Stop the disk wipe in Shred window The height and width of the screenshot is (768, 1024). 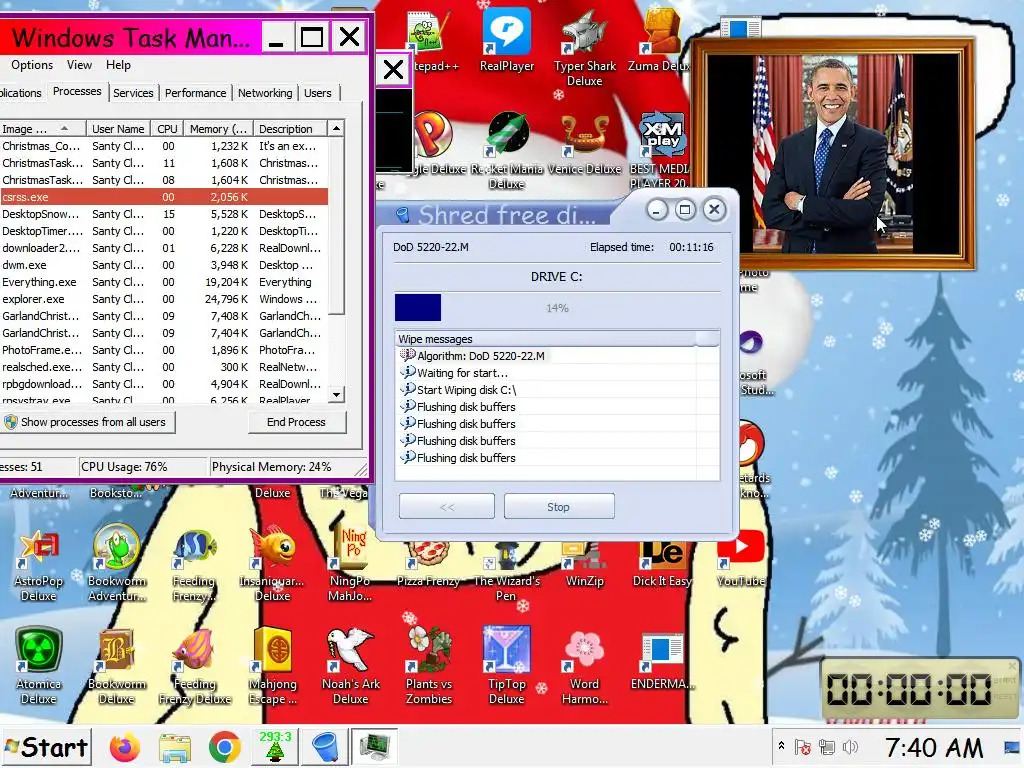[x=558, y=507]
